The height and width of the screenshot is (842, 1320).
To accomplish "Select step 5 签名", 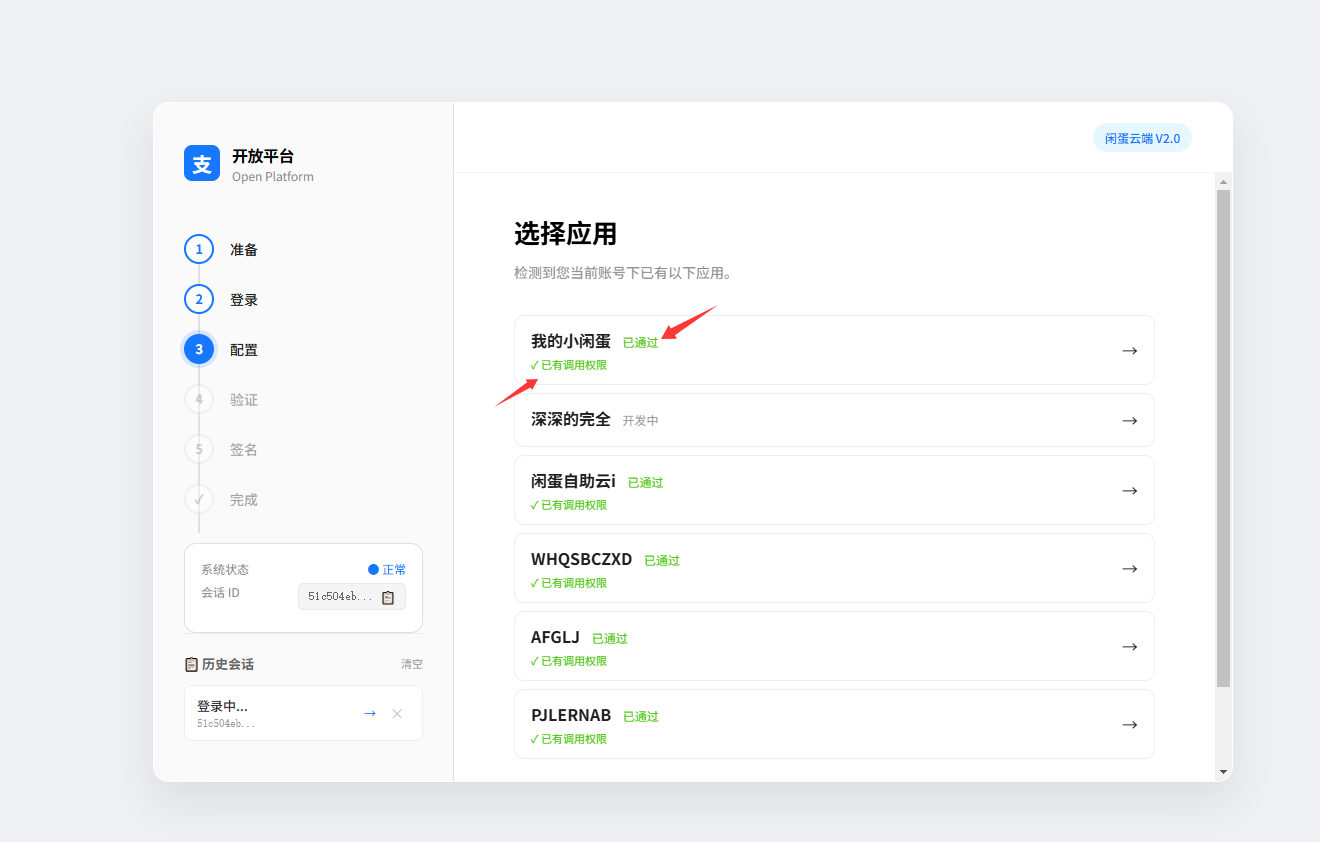I will point(199,449).
